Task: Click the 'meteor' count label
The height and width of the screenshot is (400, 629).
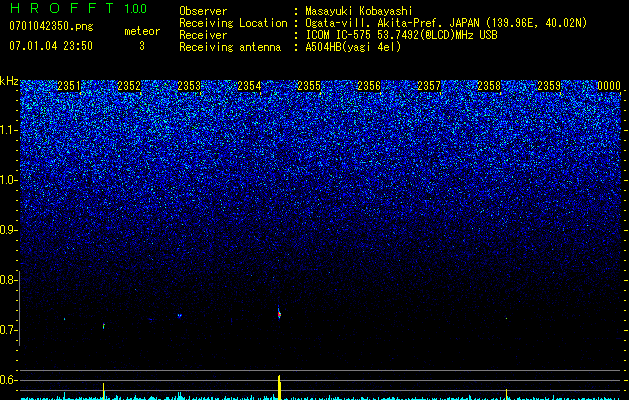Action: coord(142,31)
